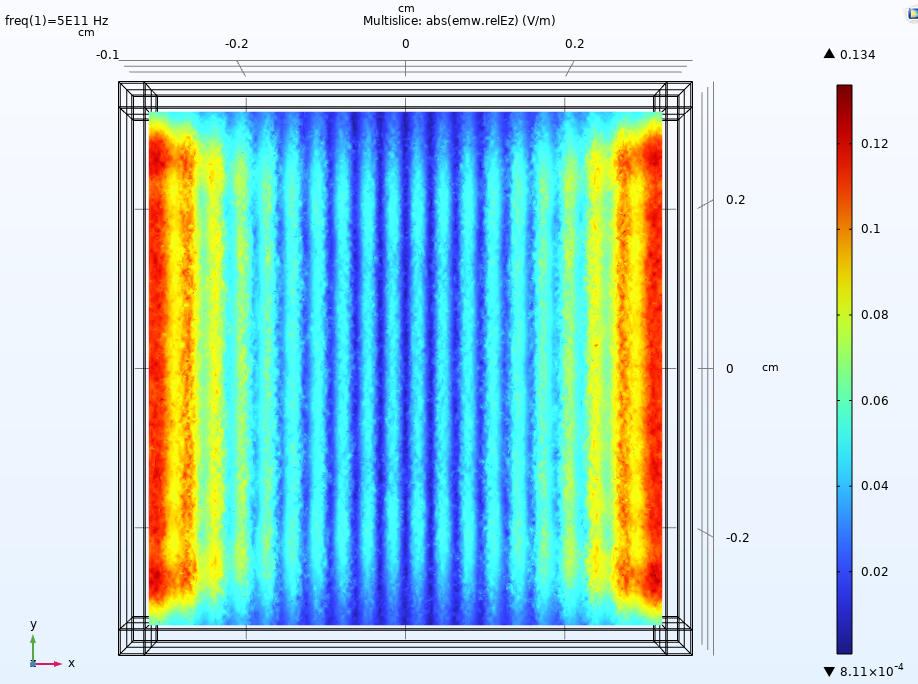Click the maximum value triangle marker at 0.134

click(x=829, y=54)
